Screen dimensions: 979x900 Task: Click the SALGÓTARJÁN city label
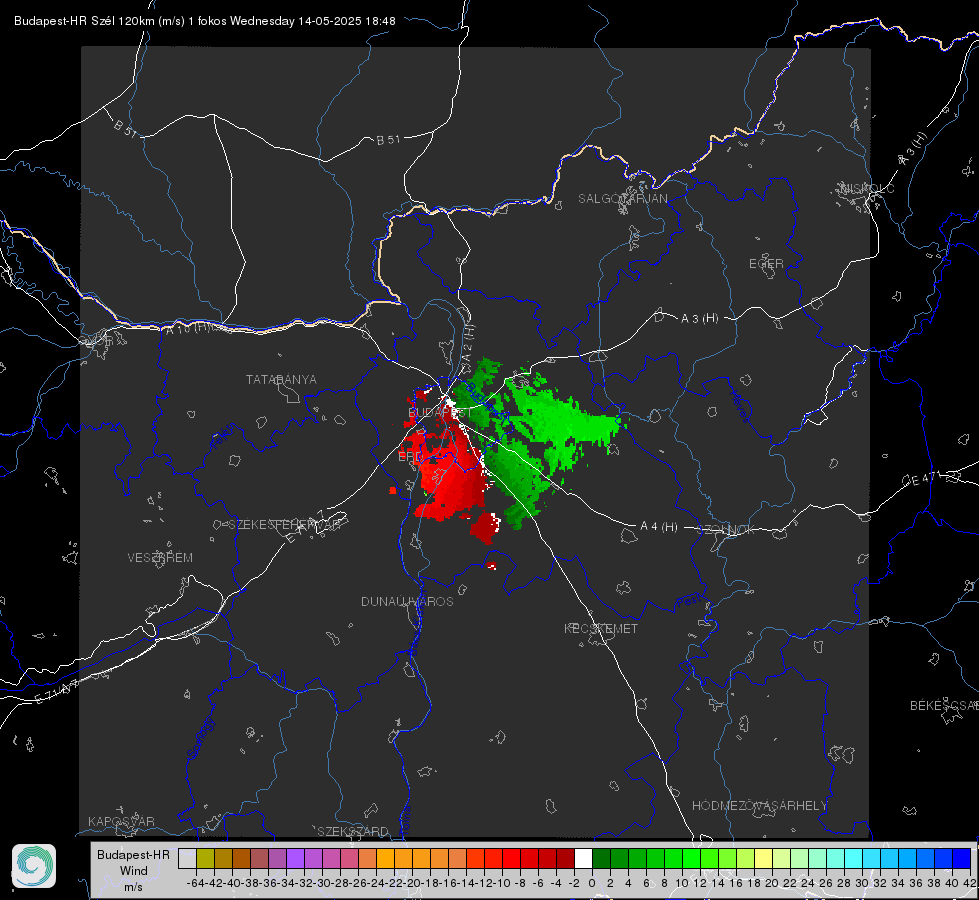pos(622,199)
